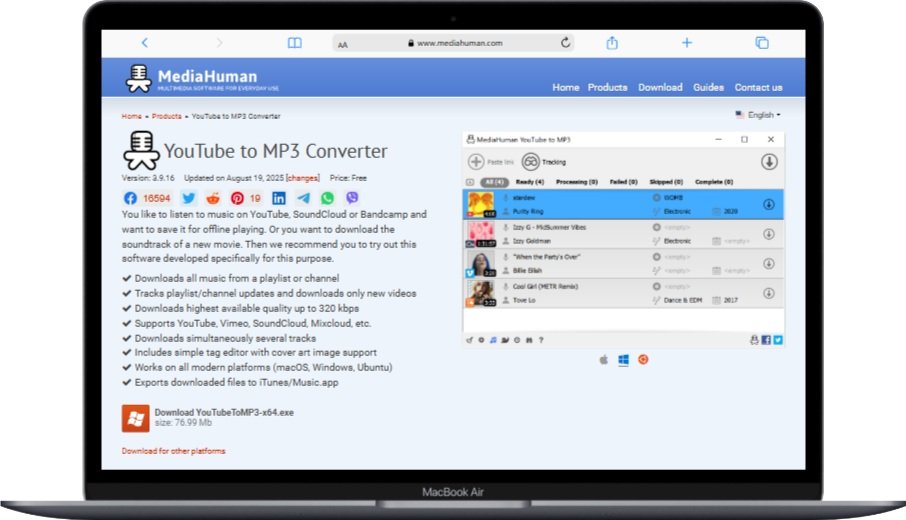Click the orange Windows download icon
Viewport: 906px width, 520px height.
pyautogui.click(x=135, y=418)
